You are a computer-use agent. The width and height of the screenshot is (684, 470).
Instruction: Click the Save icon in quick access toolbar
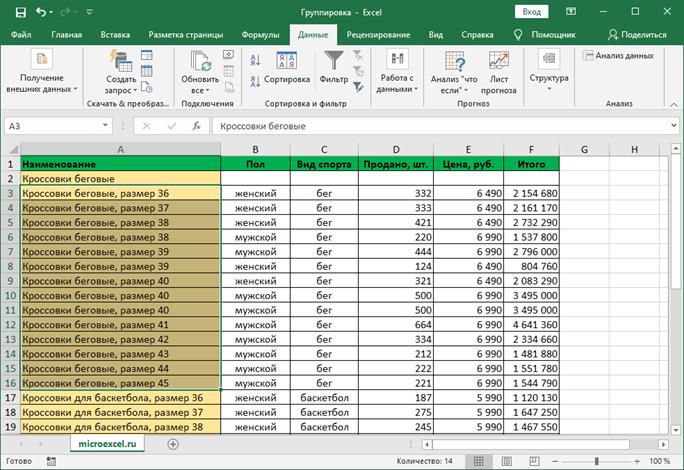click(21, 12)
